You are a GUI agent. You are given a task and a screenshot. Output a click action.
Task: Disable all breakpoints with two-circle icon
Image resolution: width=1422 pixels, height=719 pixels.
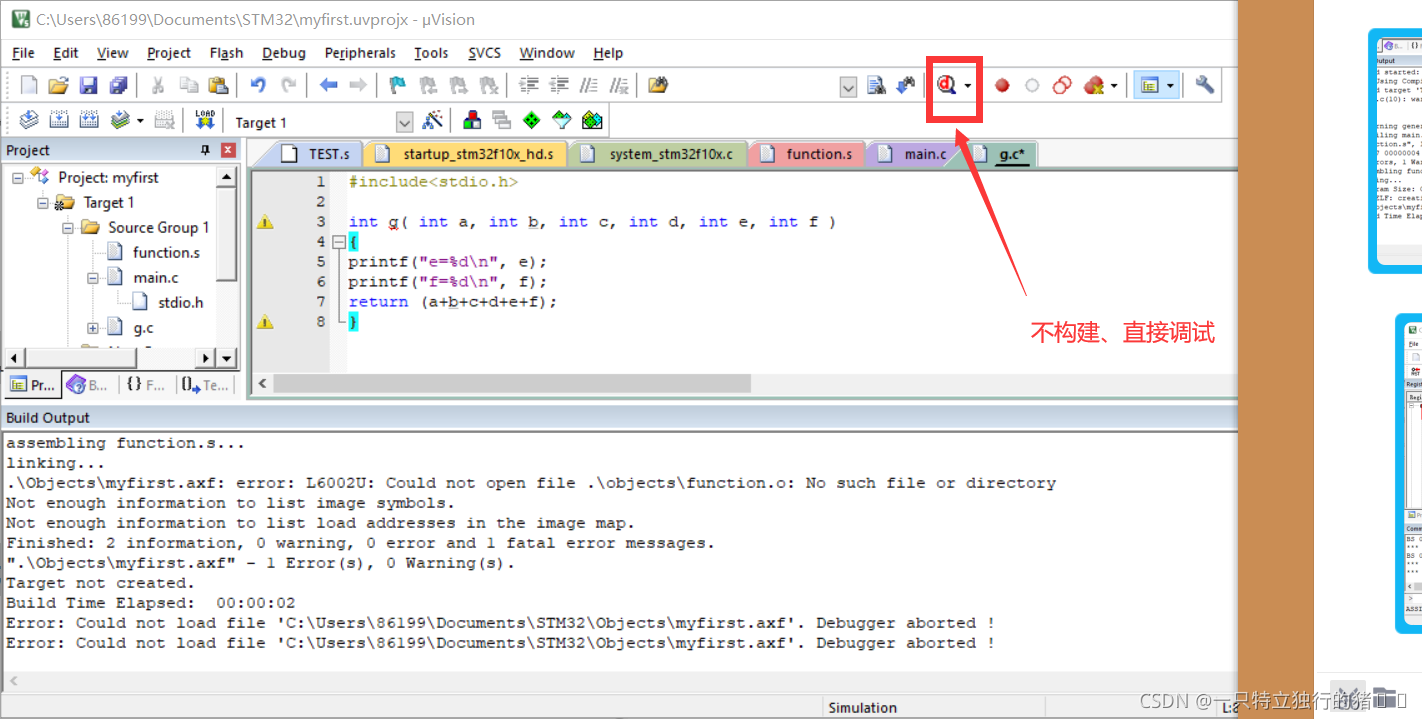1062,86
